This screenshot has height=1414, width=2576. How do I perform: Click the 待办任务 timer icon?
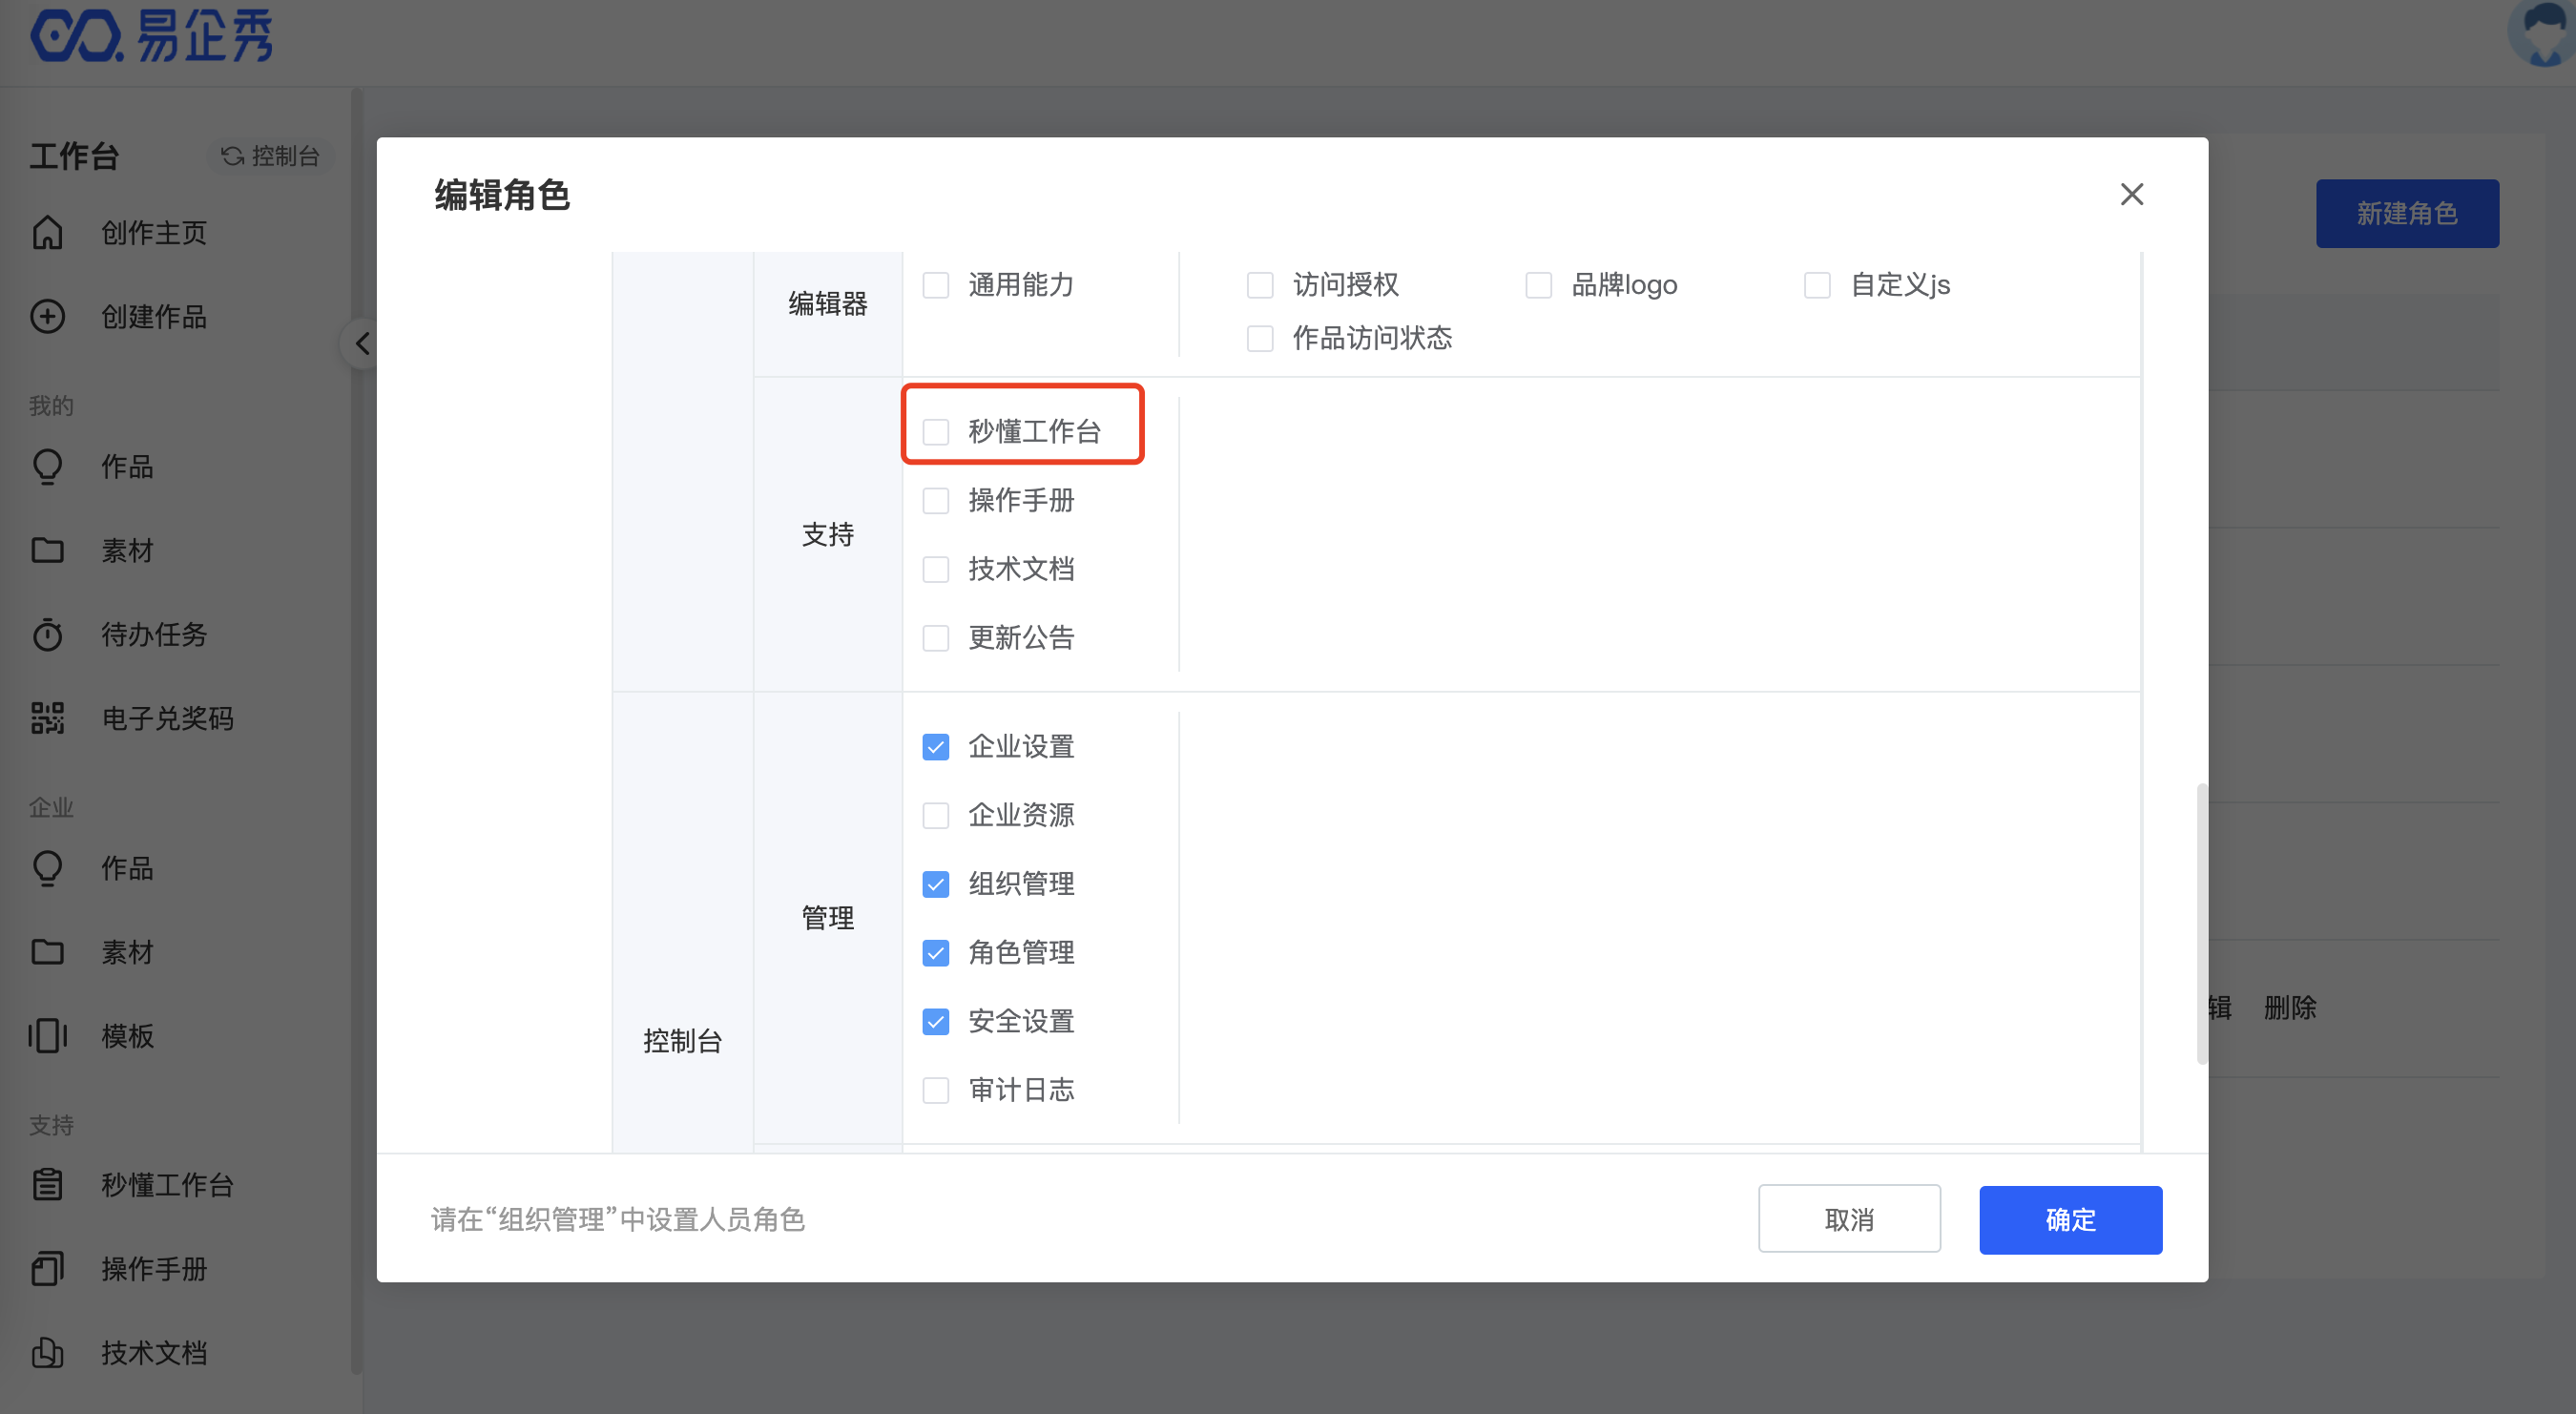[x=47, y=634]
